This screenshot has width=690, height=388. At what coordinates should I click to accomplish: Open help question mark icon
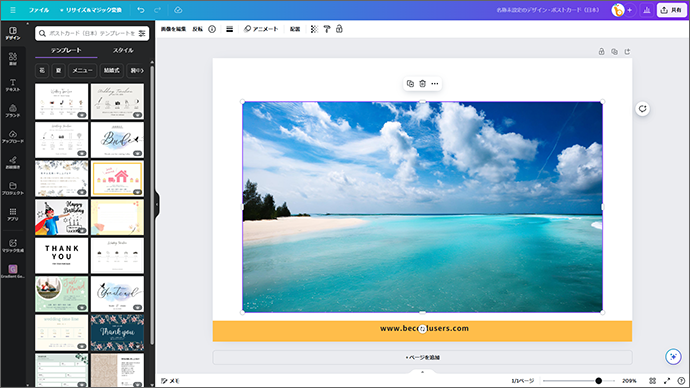tap(681, 381)
